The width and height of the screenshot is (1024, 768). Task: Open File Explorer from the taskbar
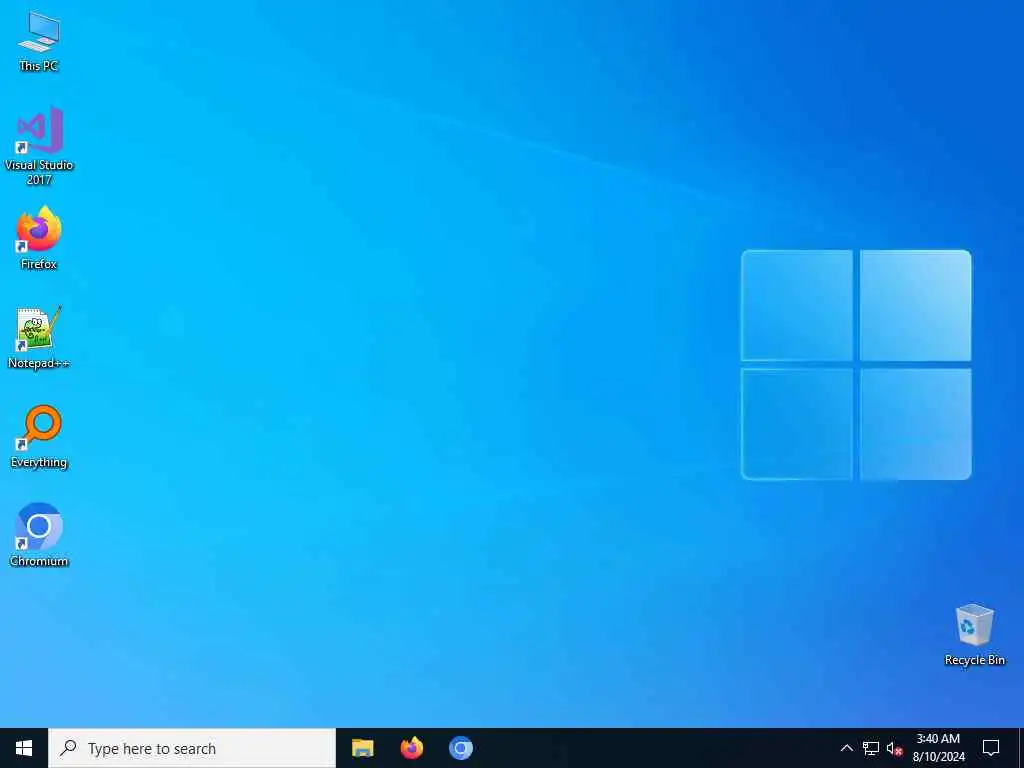tap(362, 748)
